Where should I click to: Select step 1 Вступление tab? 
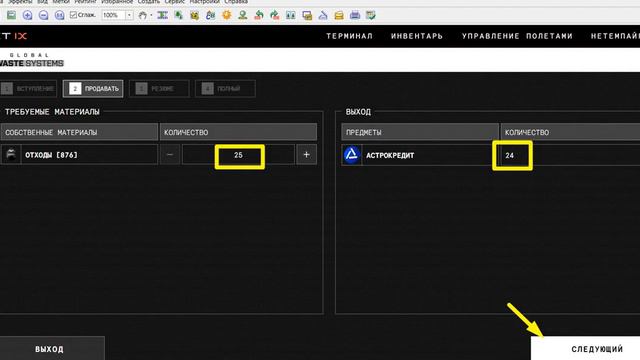29,89
